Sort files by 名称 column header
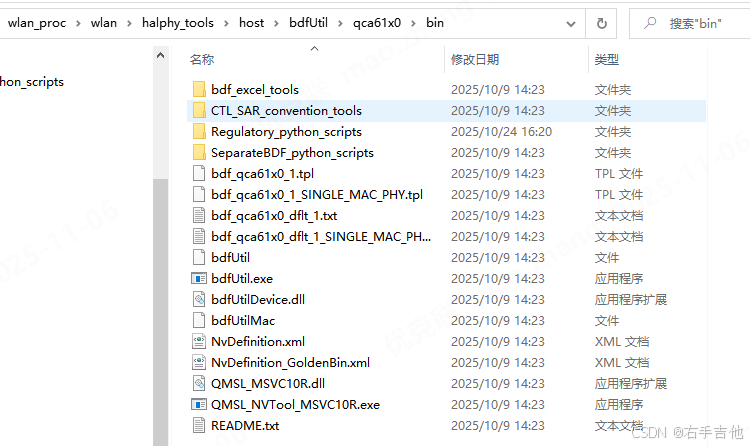 (x=202, y=60)
